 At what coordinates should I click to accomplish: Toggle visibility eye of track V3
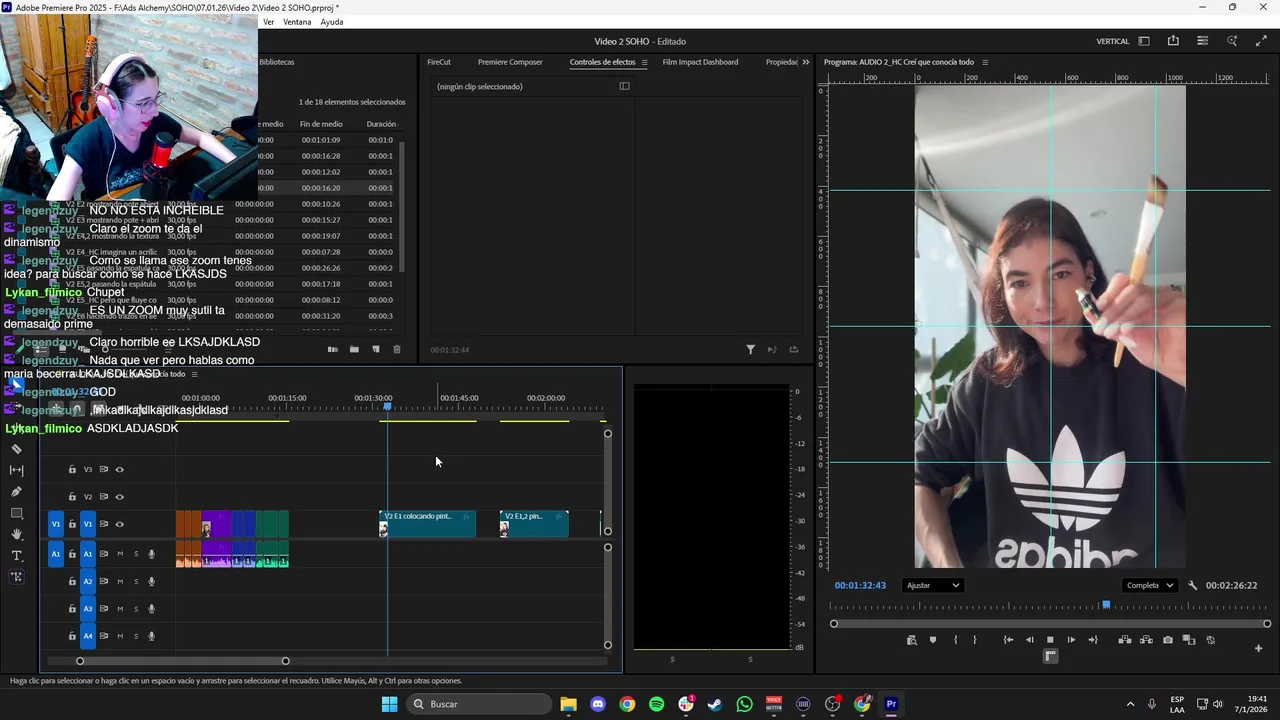coord(119,469)
